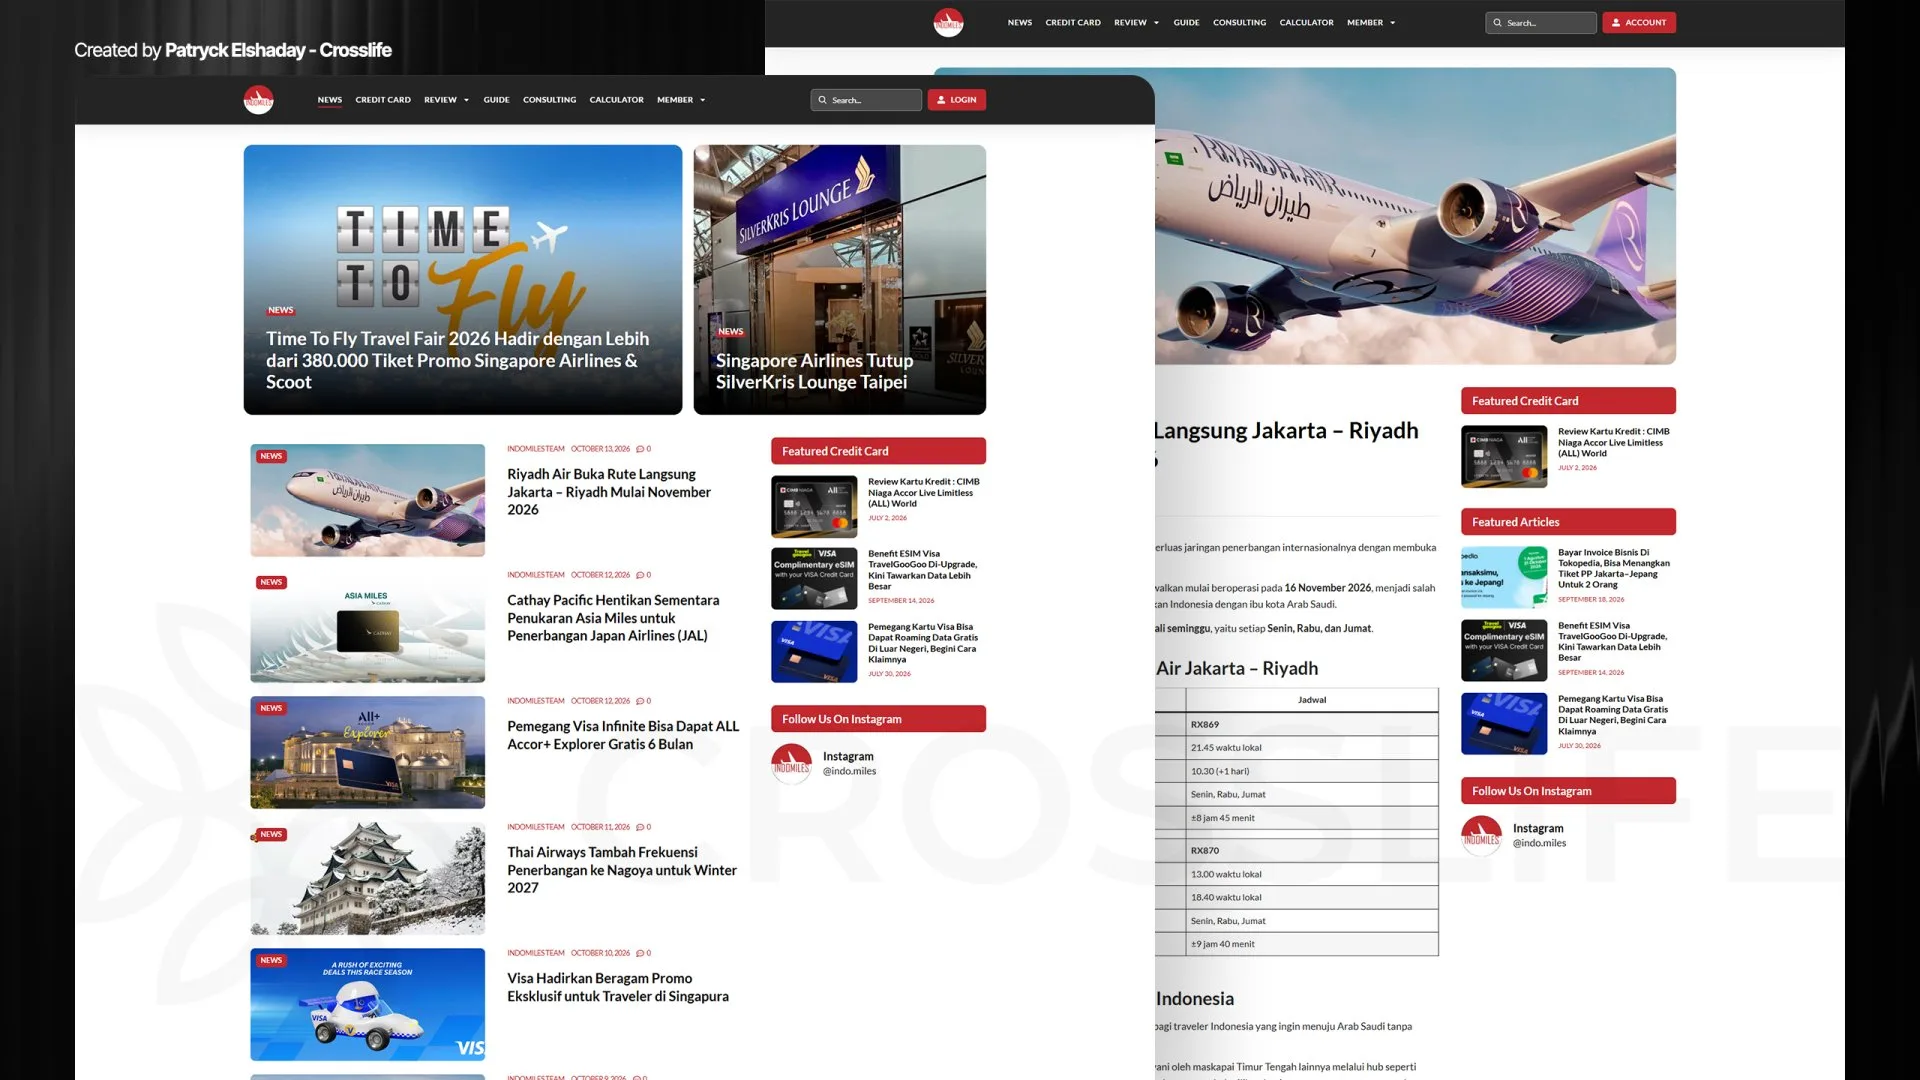The height and width of the screenshot is (1080, 1920).
Task: Open Benefit ESIM Visa link in left sidebar
Action: (922, 570)
